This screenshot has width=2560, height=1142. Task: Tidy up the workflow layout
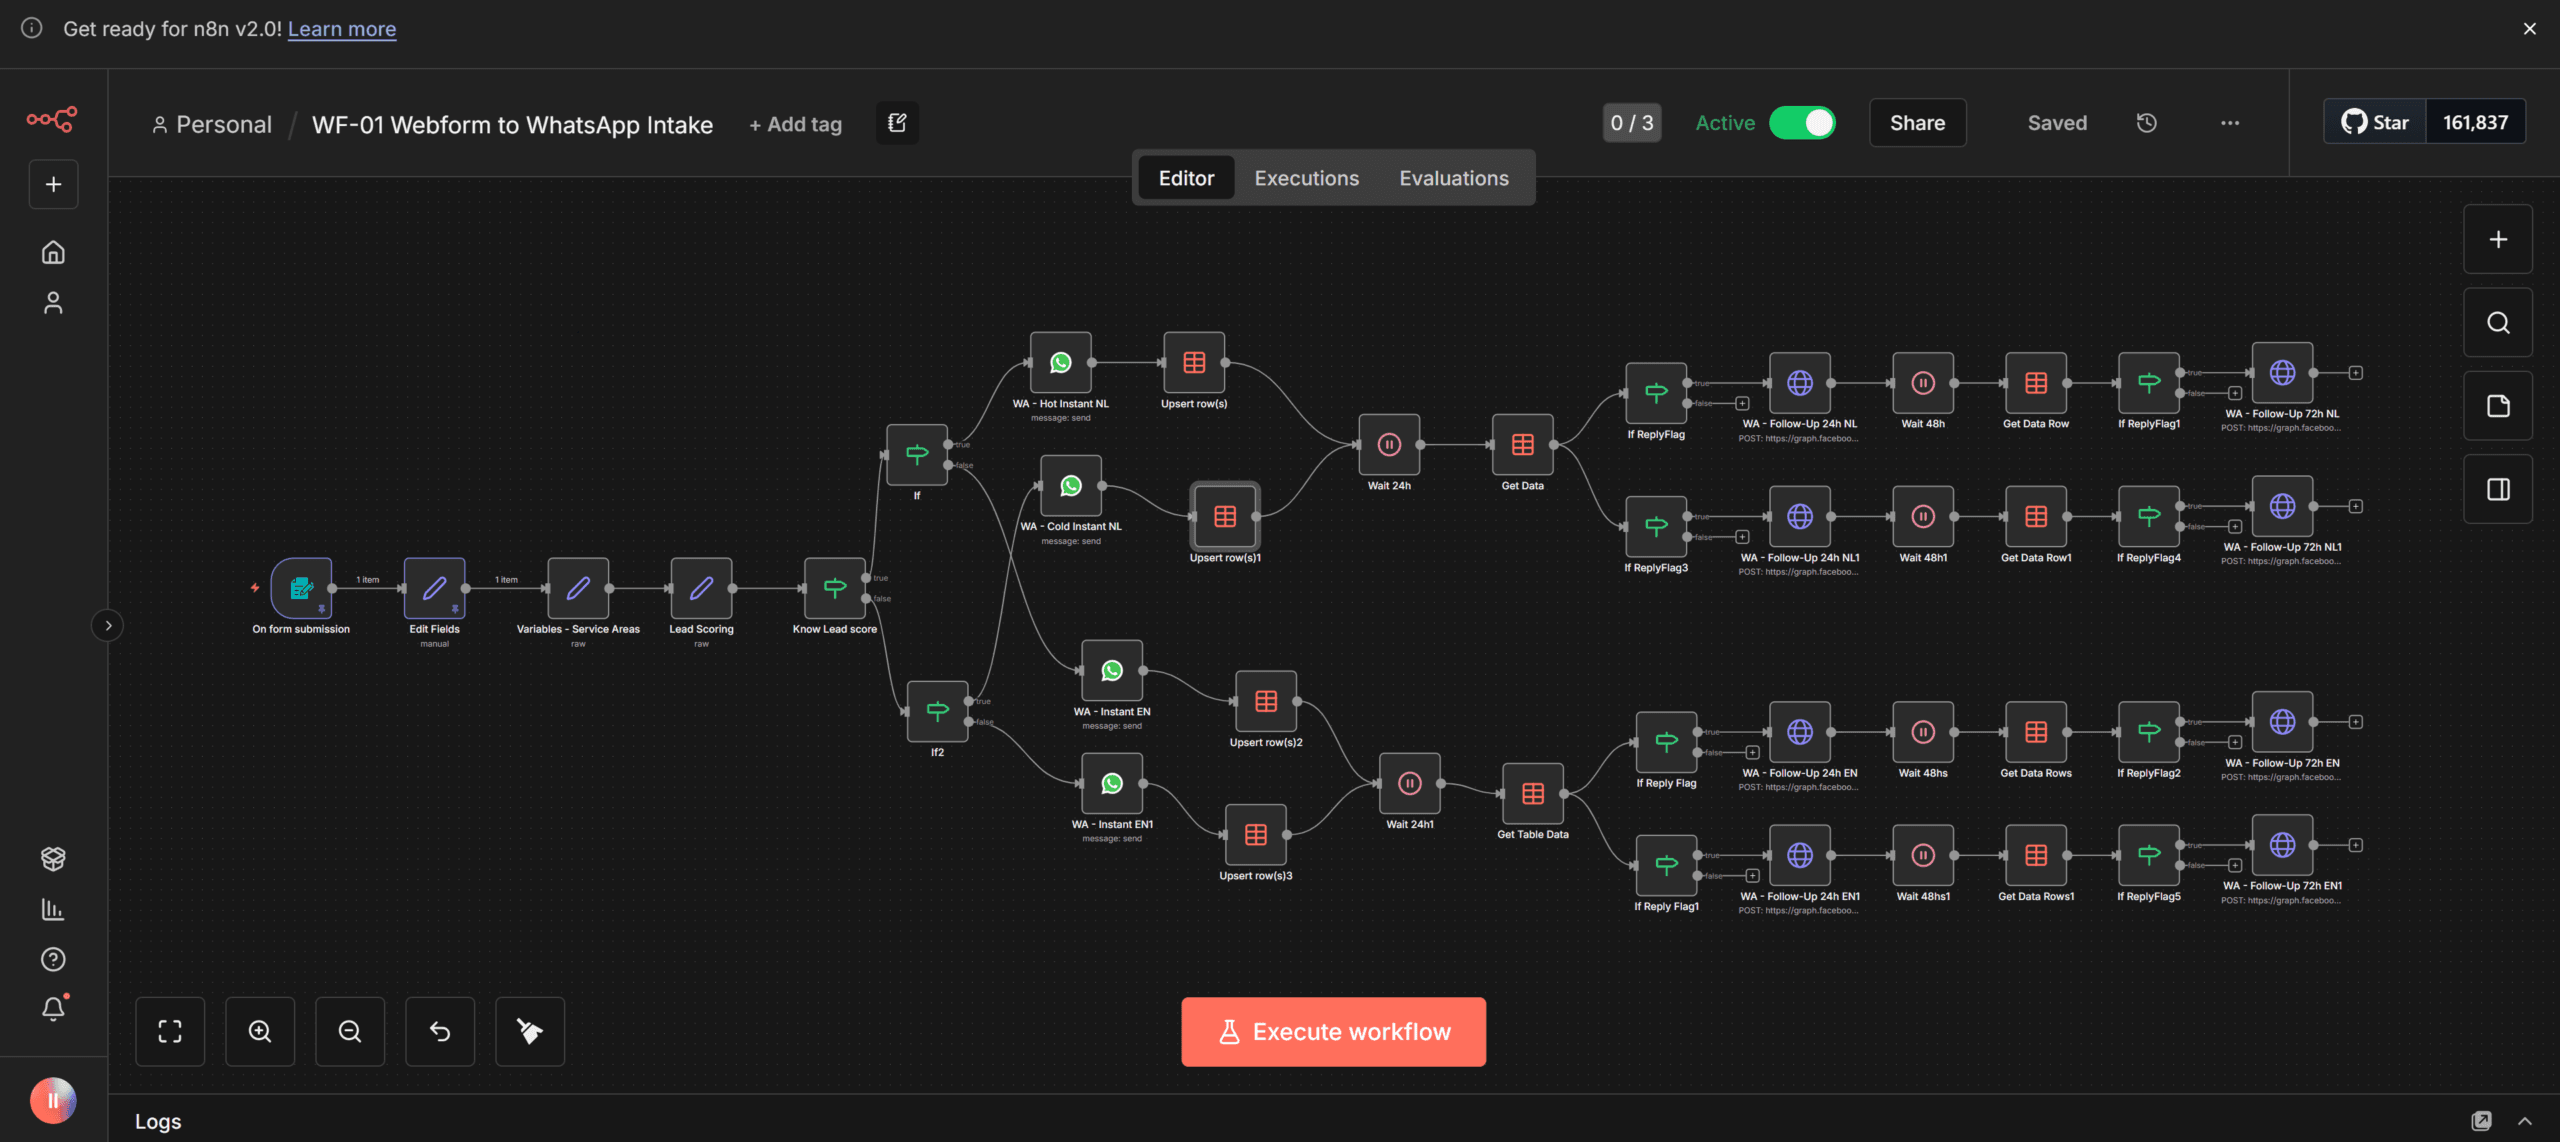[530, 1031]
